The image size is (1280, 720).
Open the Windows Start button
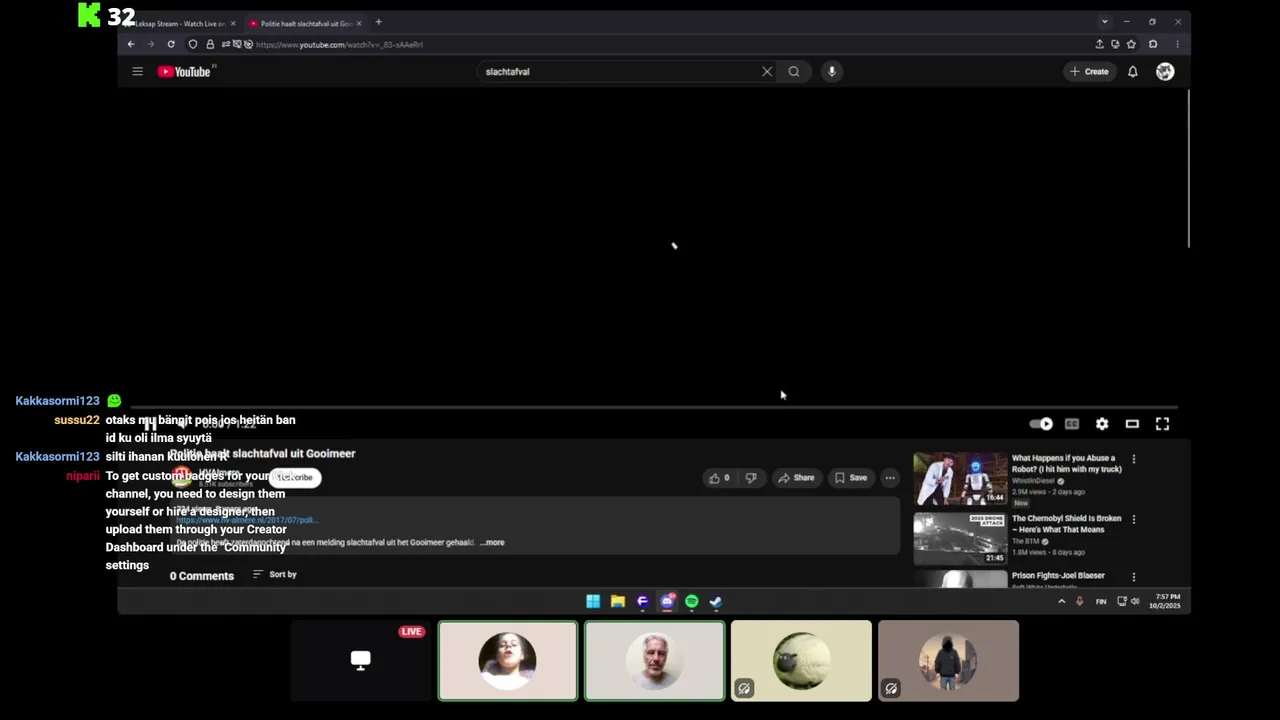click(593, 601)
